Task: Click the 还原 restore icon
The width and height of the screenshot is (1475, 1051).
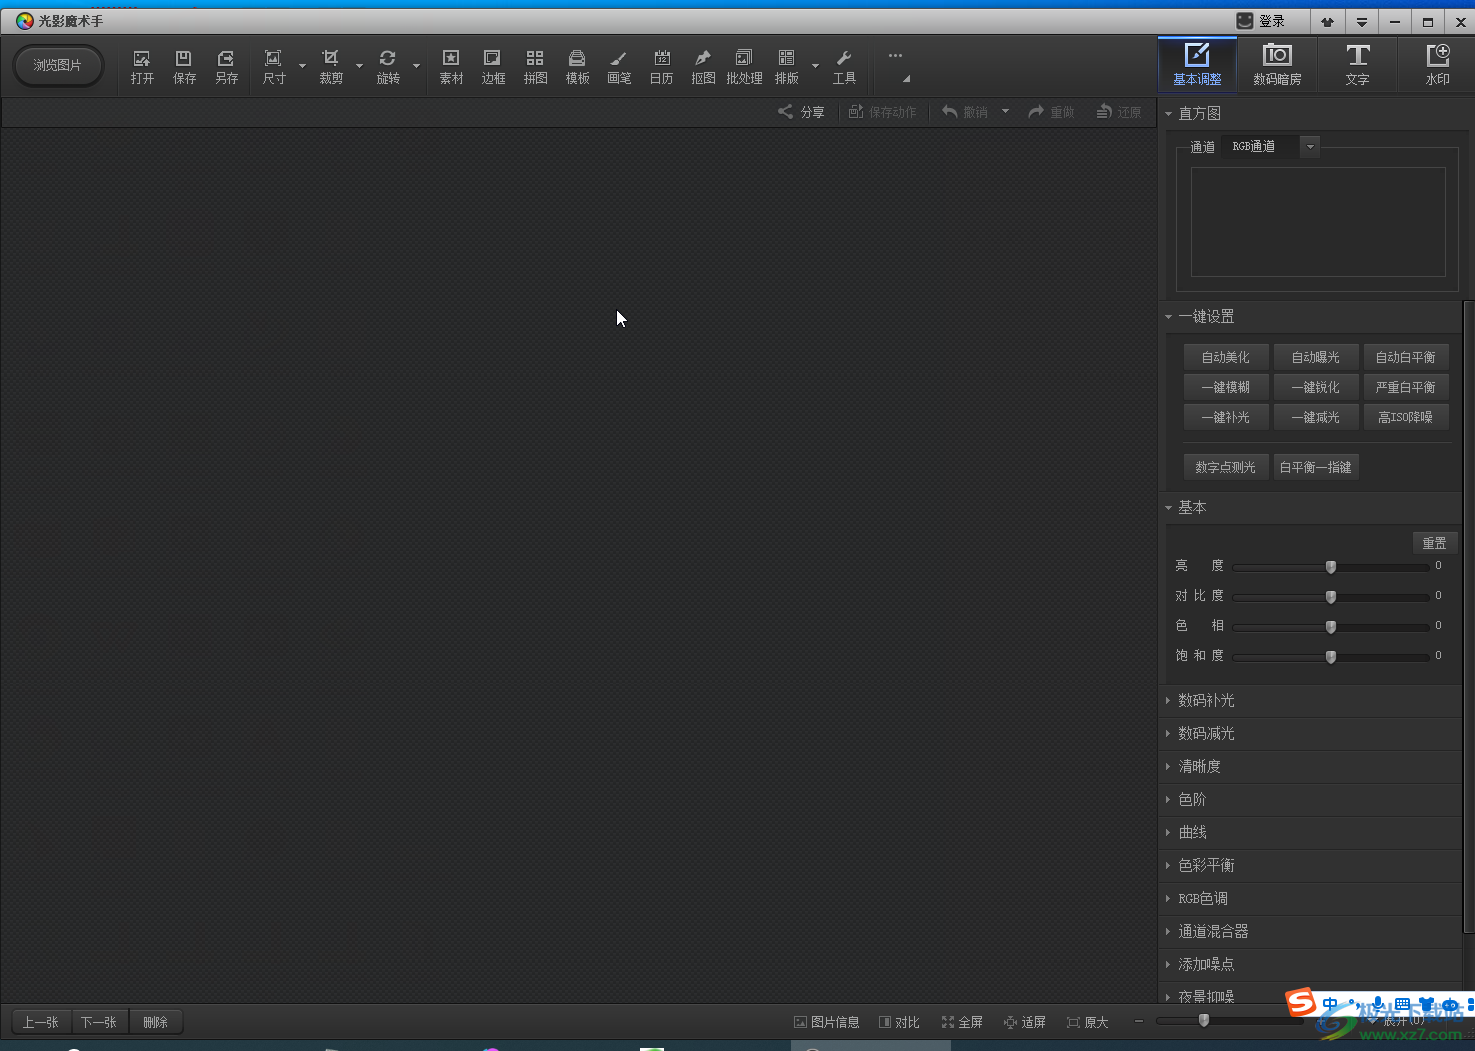Action: click(x=1119, y=112)
